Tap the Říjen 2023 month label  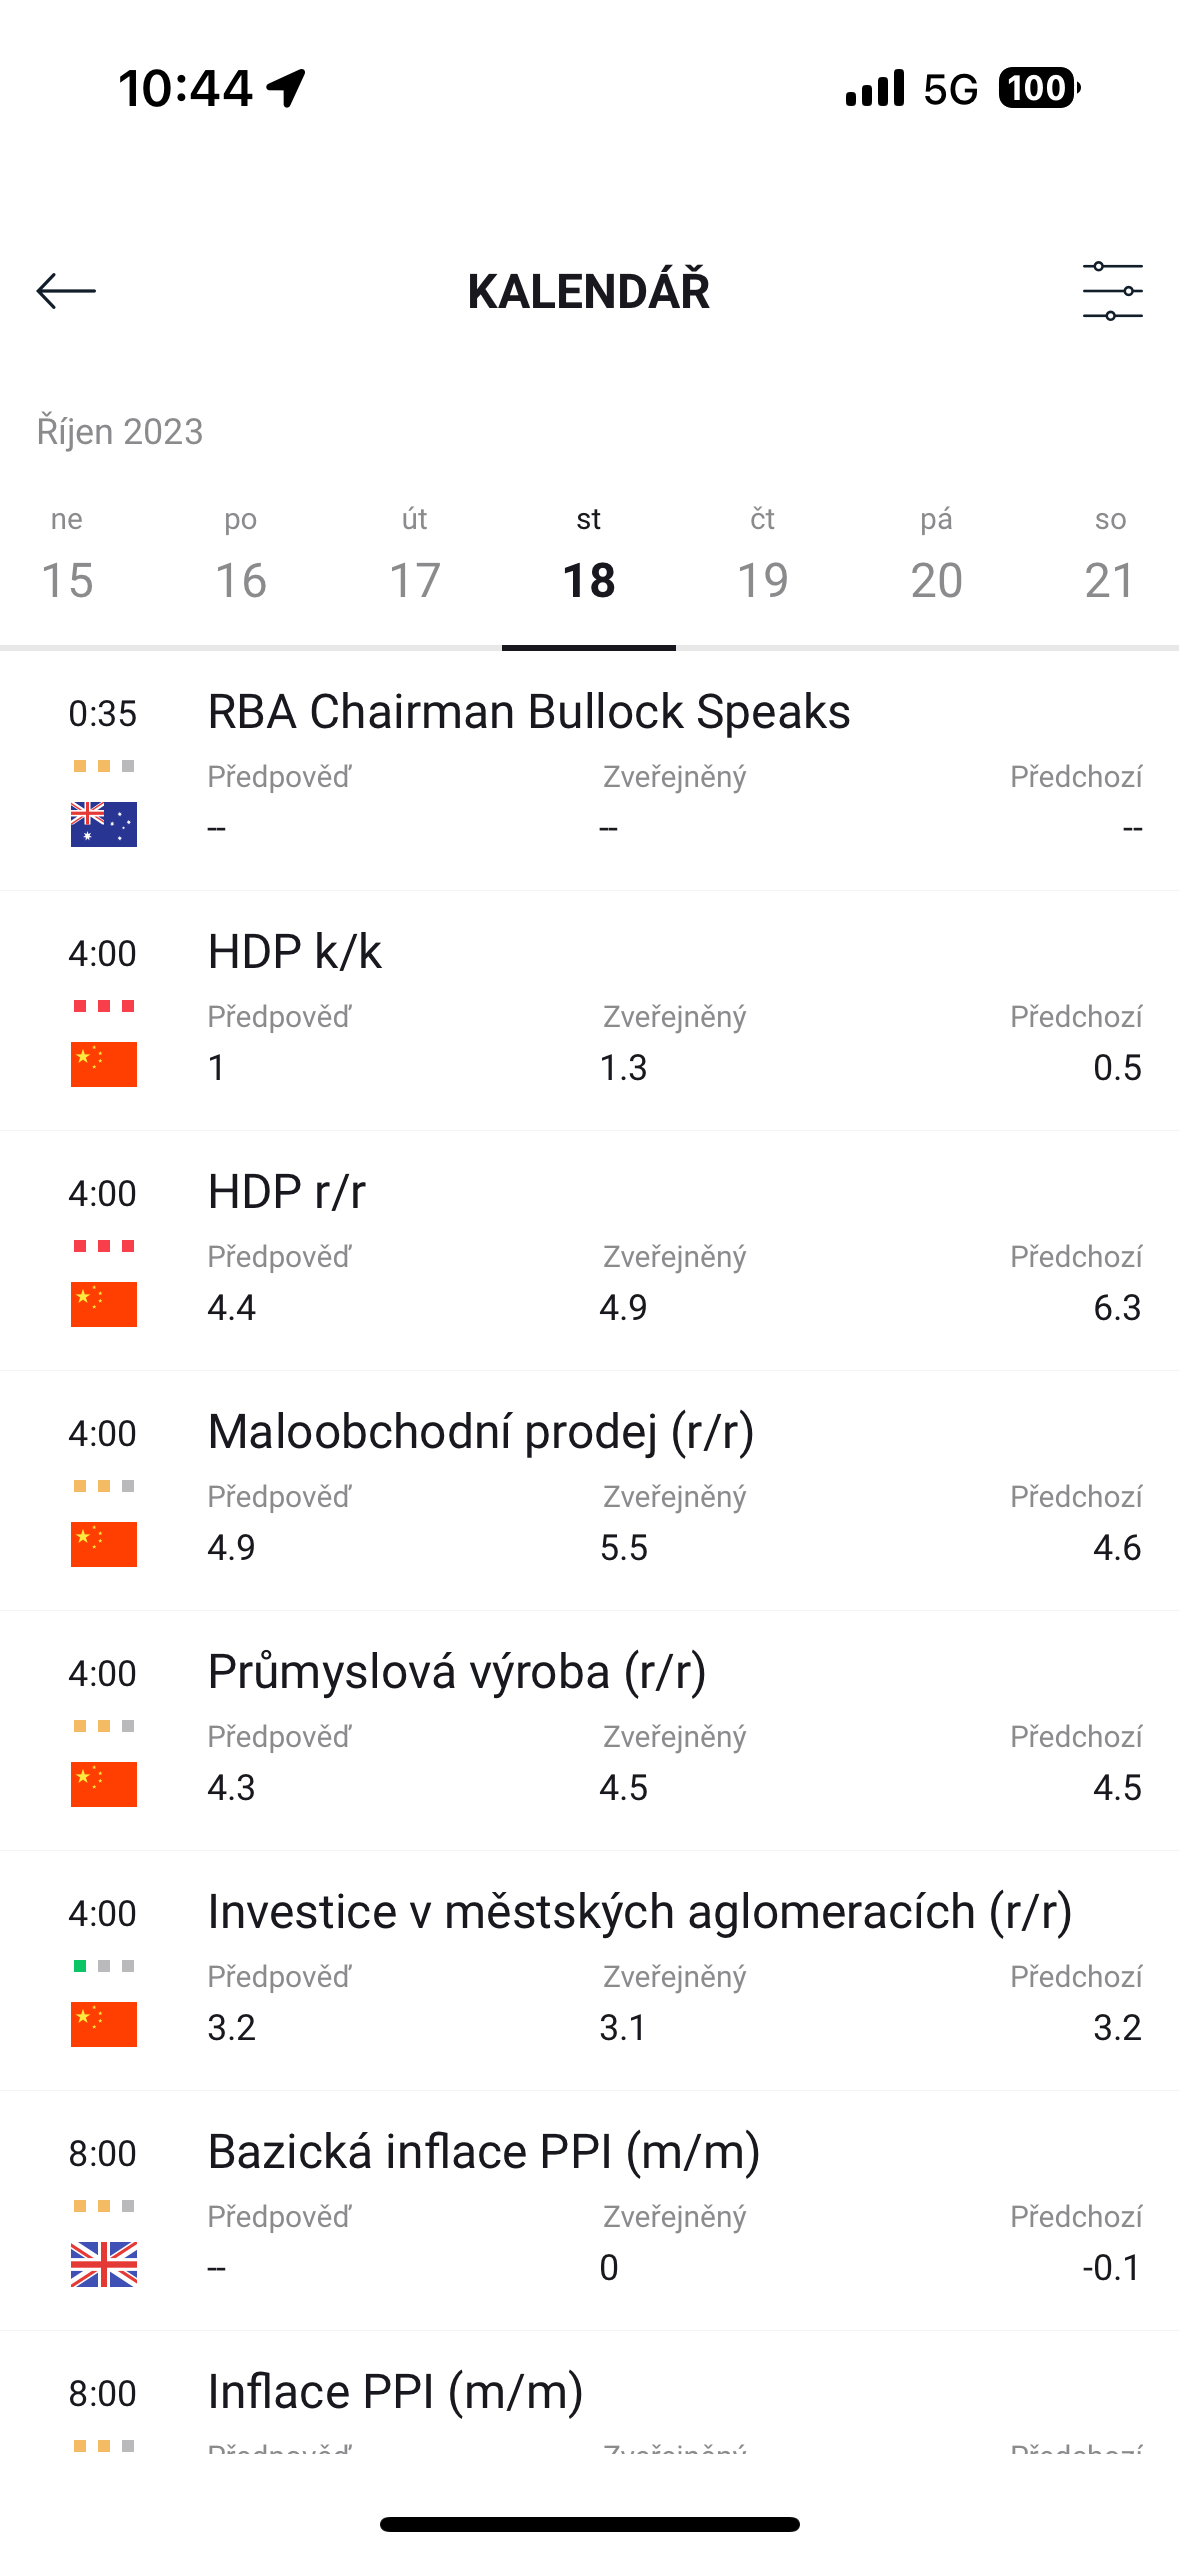click(120, 431)
